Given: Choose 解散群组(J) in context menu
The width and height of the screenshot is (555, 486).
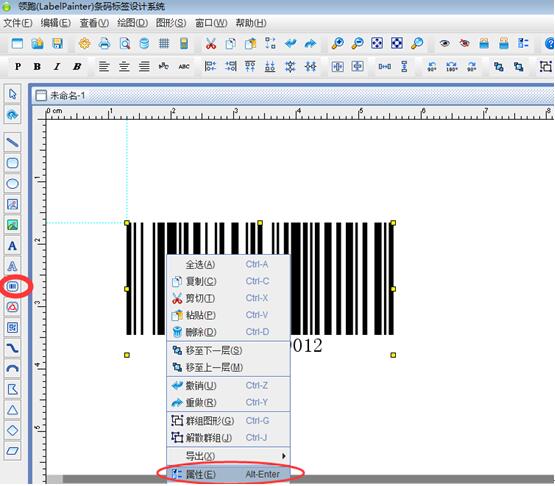Looking at the screenshot, I should coord(228,438).
